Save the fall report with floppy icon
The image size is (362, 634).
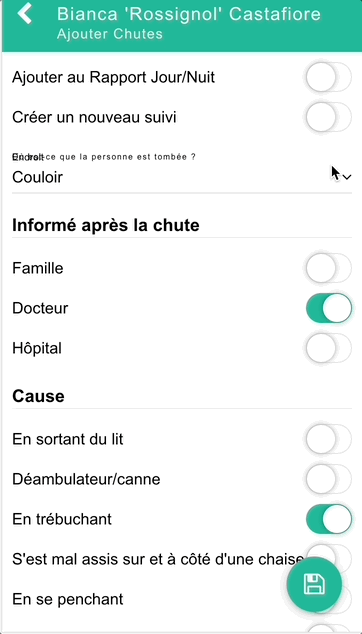tap(314, 585)
